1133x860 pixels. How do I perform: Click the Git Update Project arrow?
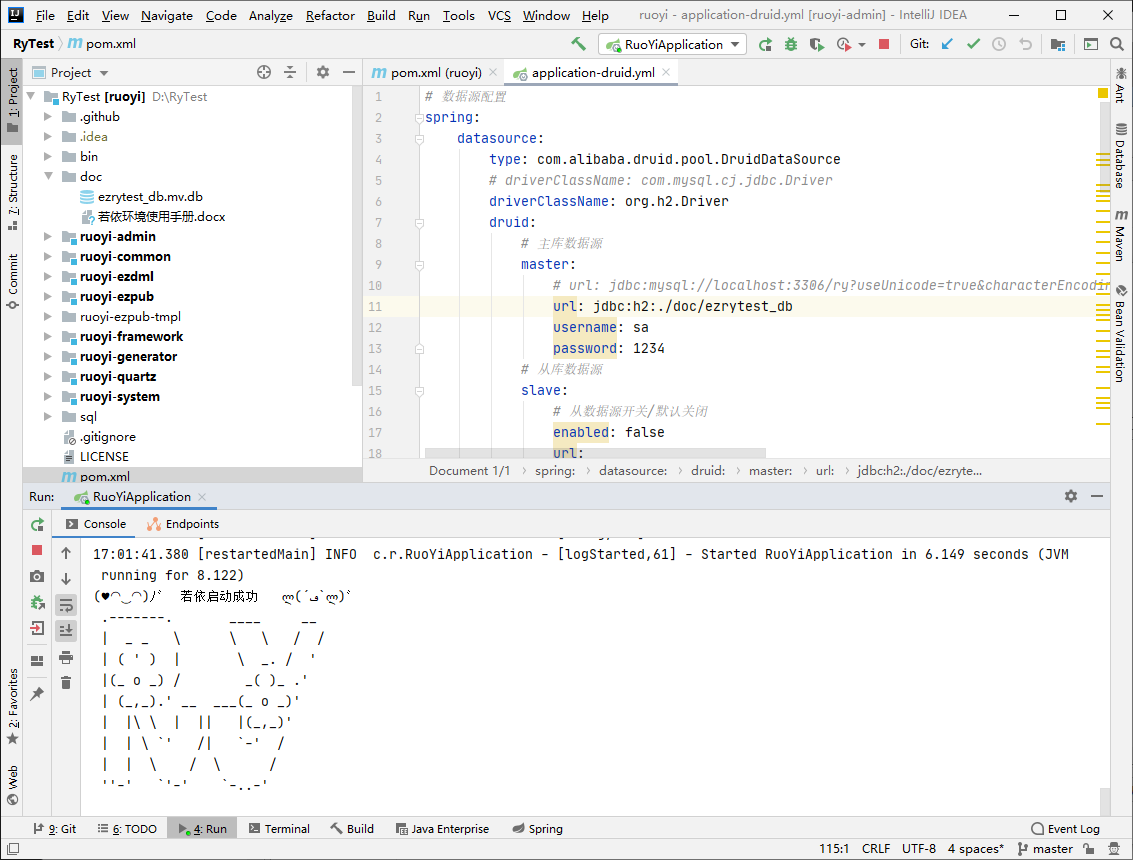(947, 44)
